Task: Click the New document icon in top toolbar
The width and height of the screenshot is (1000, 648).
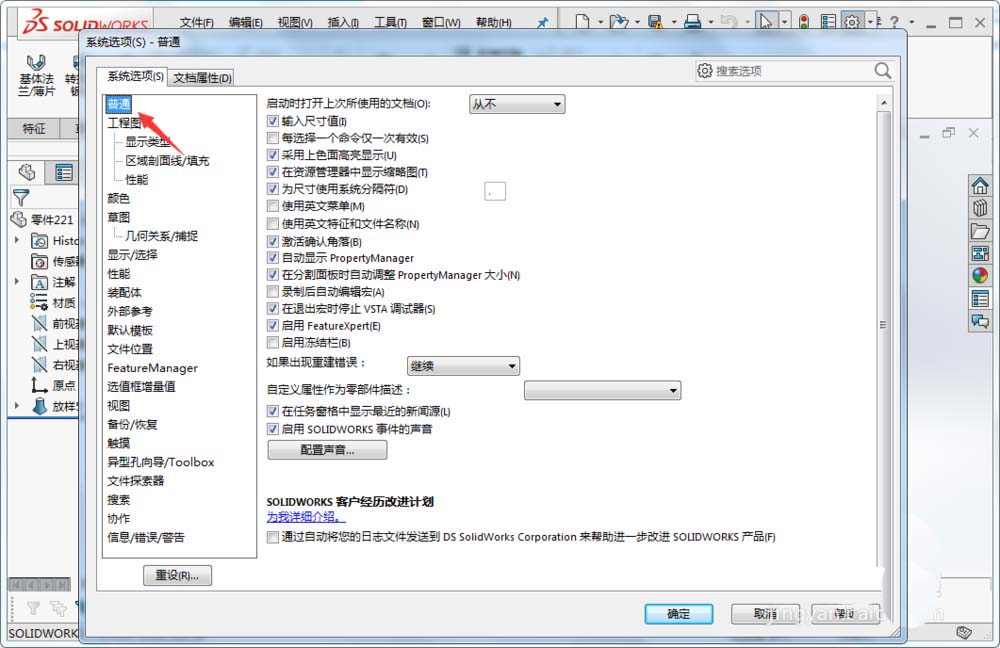Action: [x=582, y=22]
